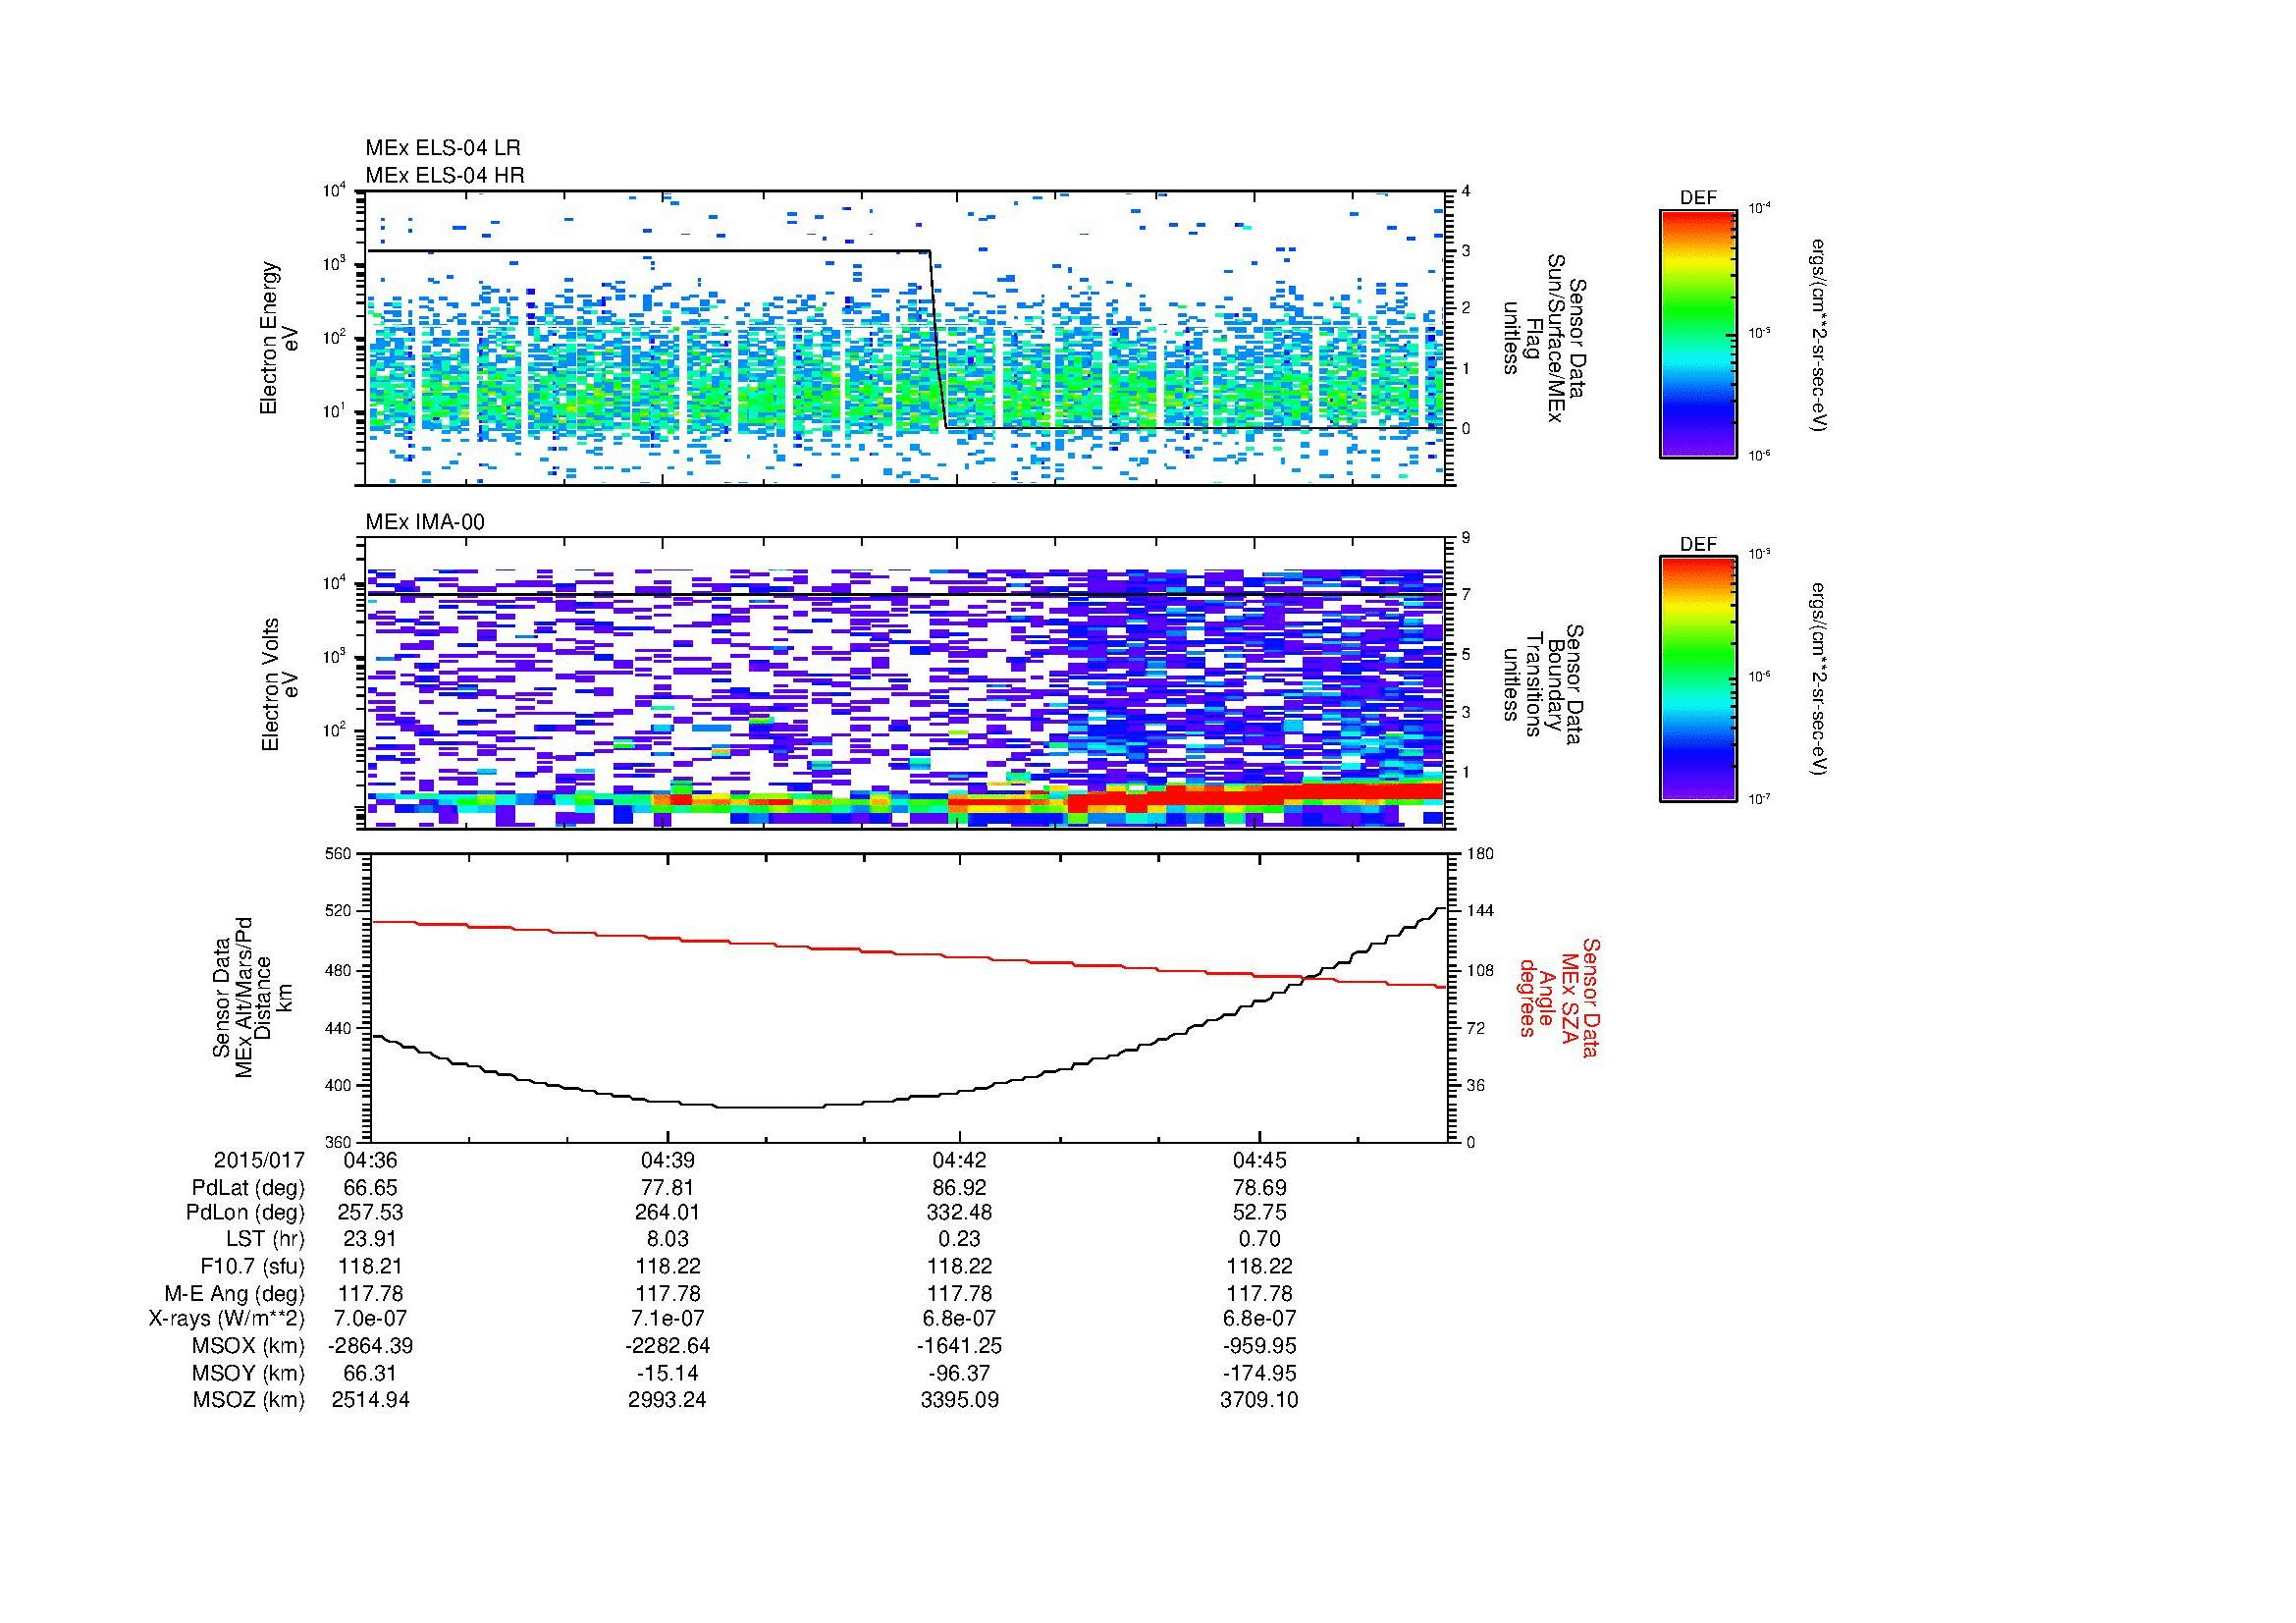The image size is (2296, 1623).
Task: Click the SZA axis tick 144
Action: (x=1480, y=912)
